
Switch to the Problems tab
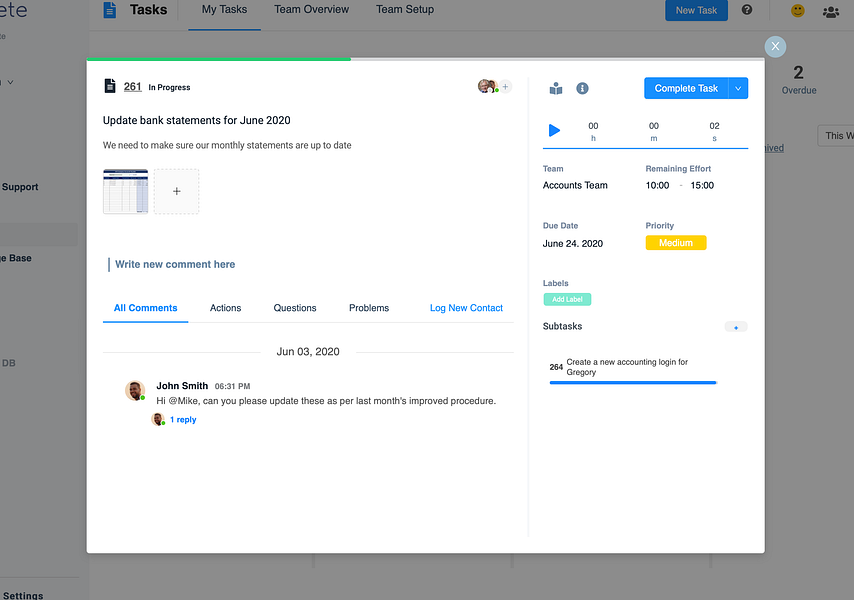(369, 308)
